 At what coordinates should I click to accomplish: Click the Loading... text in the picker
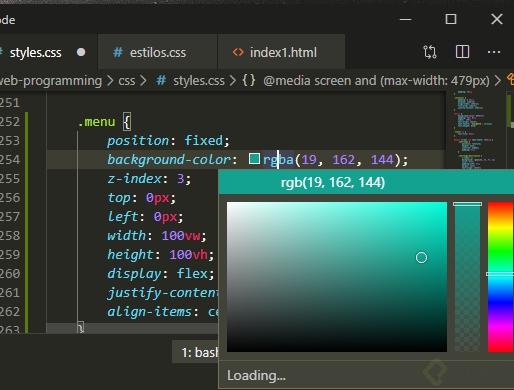pyautogui.click(x=256, y=375)
